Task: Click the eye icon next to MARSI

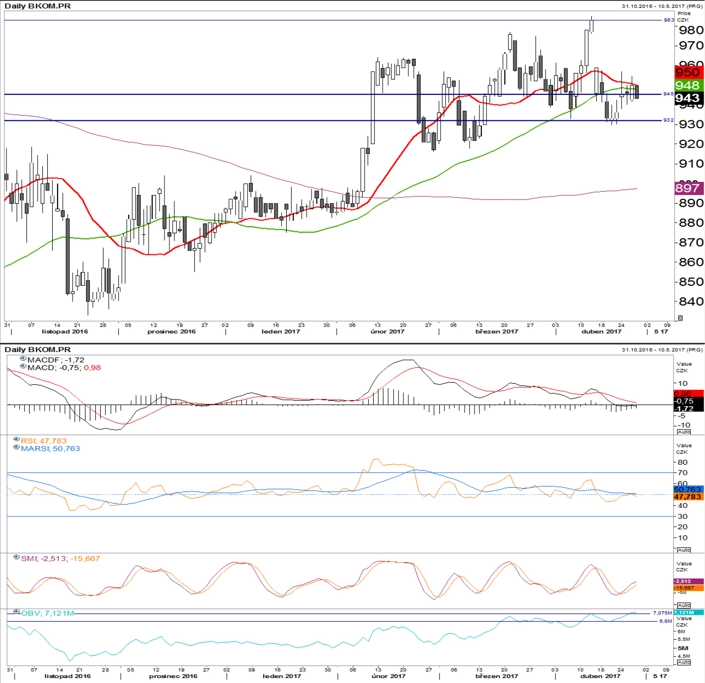Action: [x=17, y=447]
